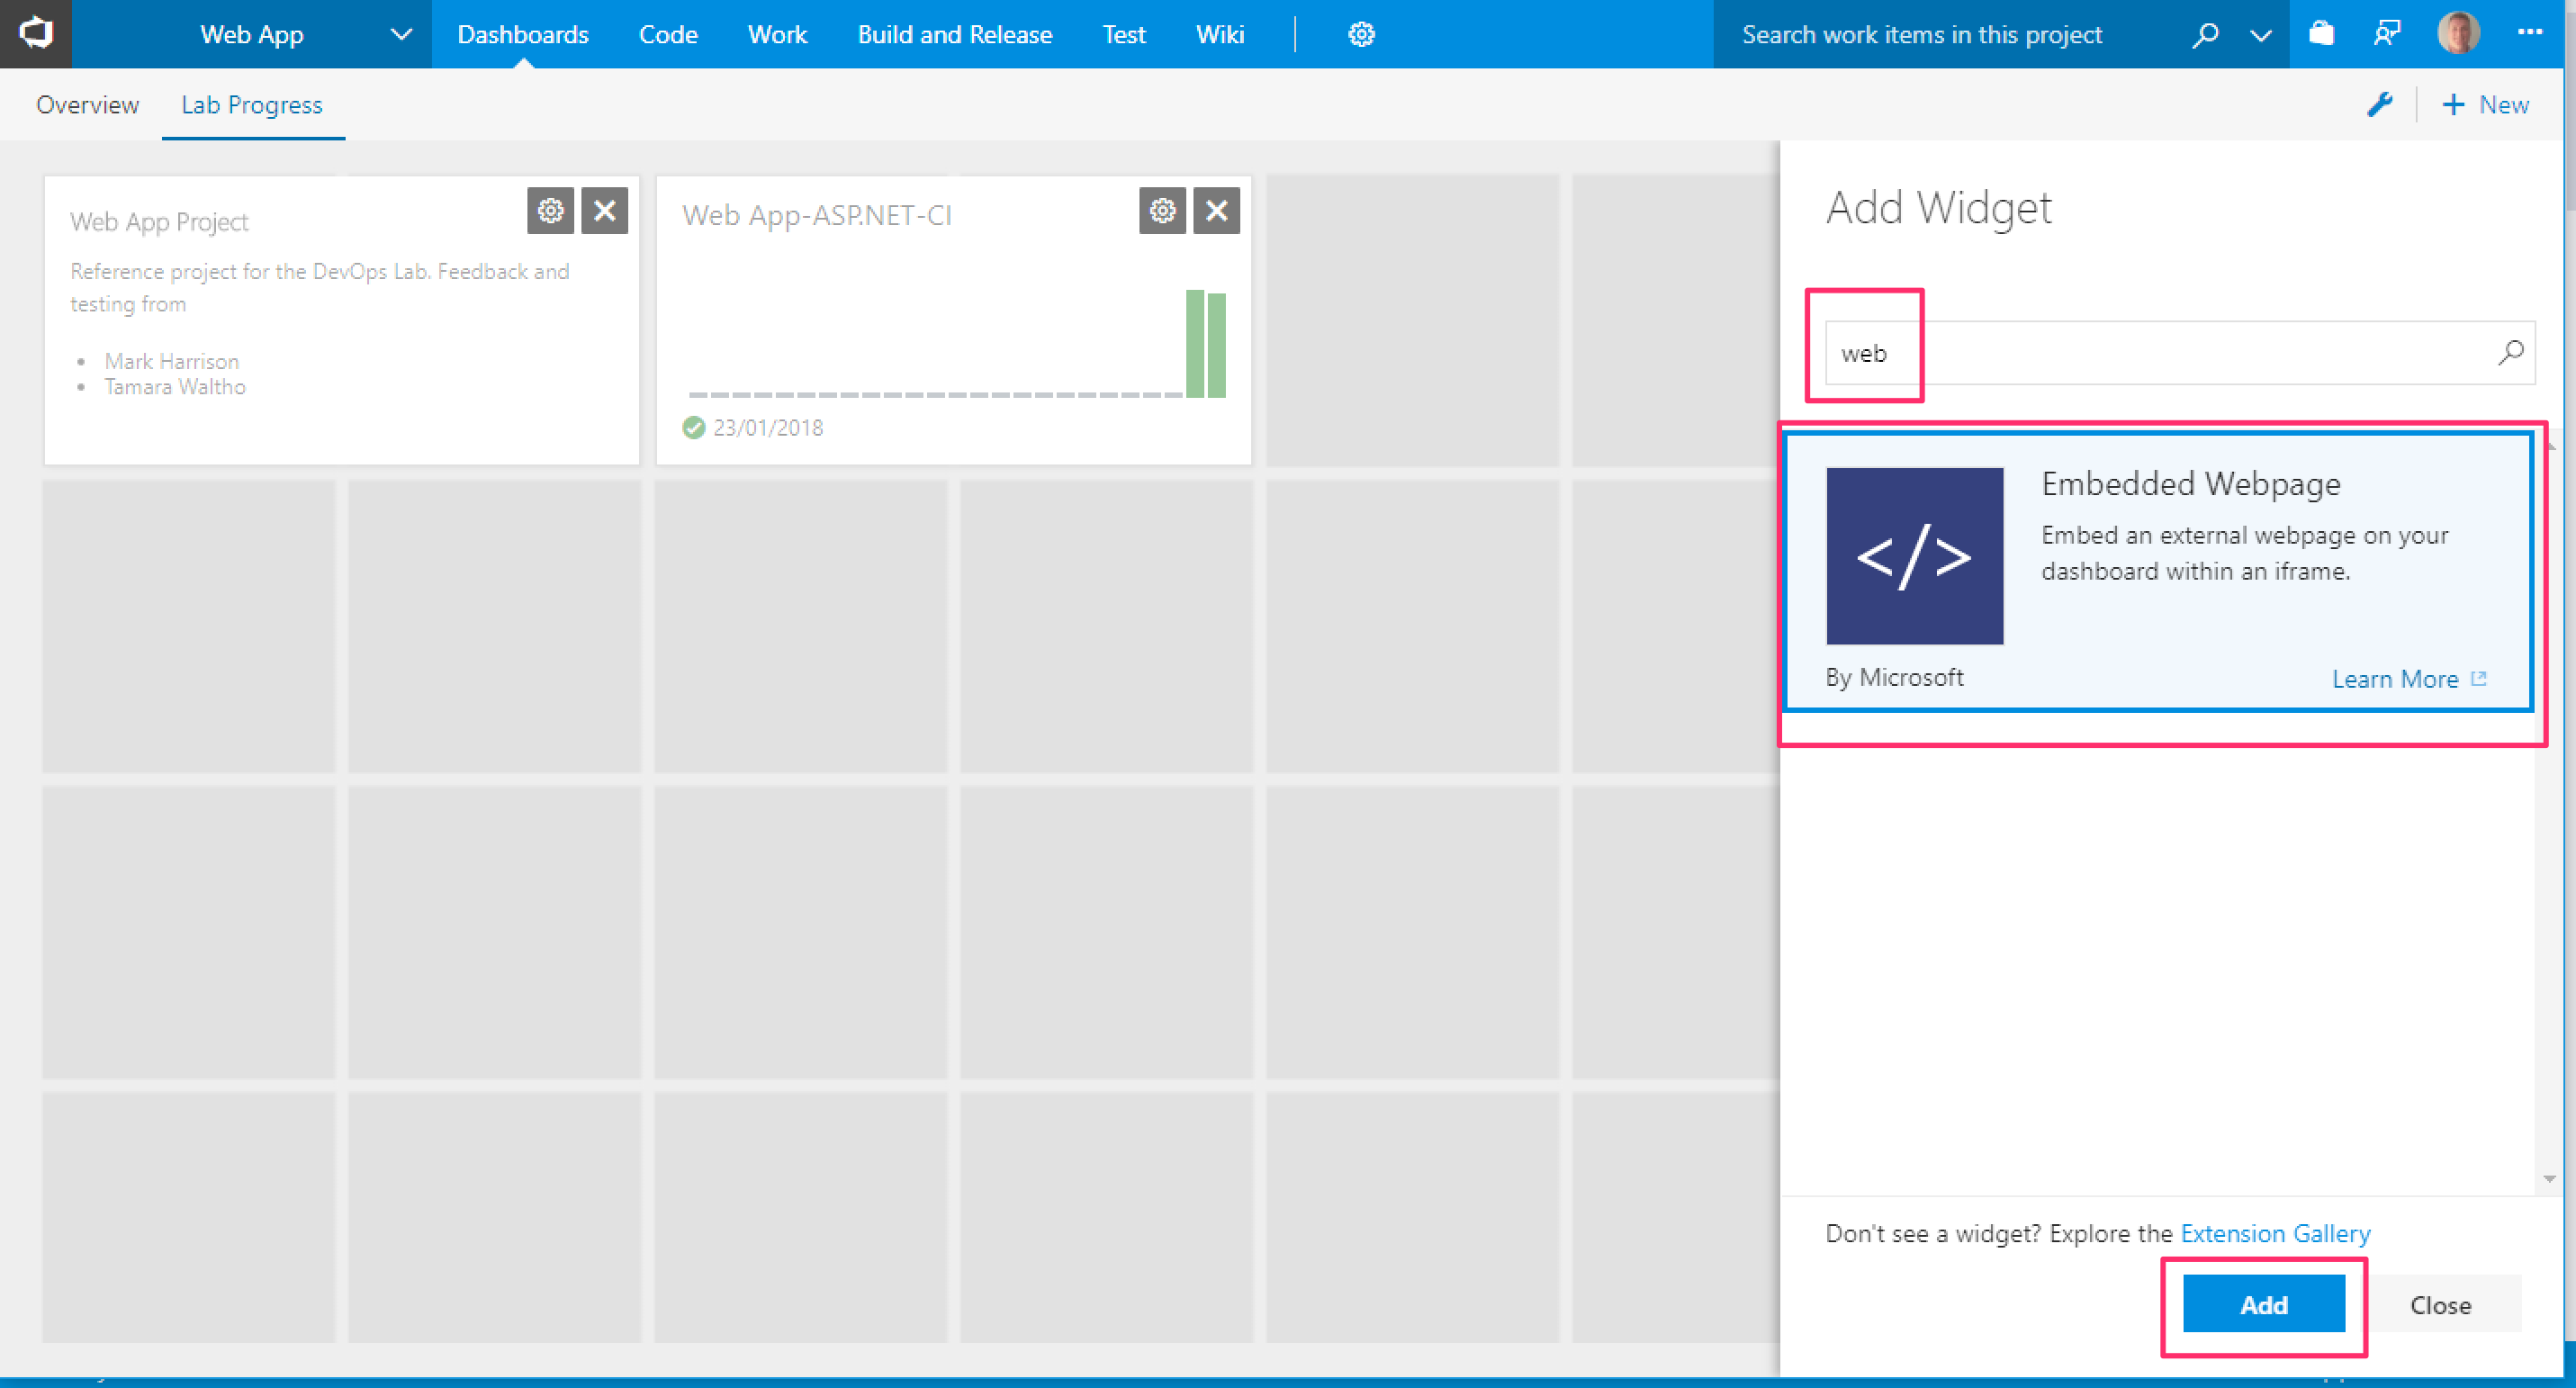This screenshot has height=1388, width=2576.
Task: Open settings for the Web App-ASP.NET-CI widget
Action: click(x=1161, y=210)
